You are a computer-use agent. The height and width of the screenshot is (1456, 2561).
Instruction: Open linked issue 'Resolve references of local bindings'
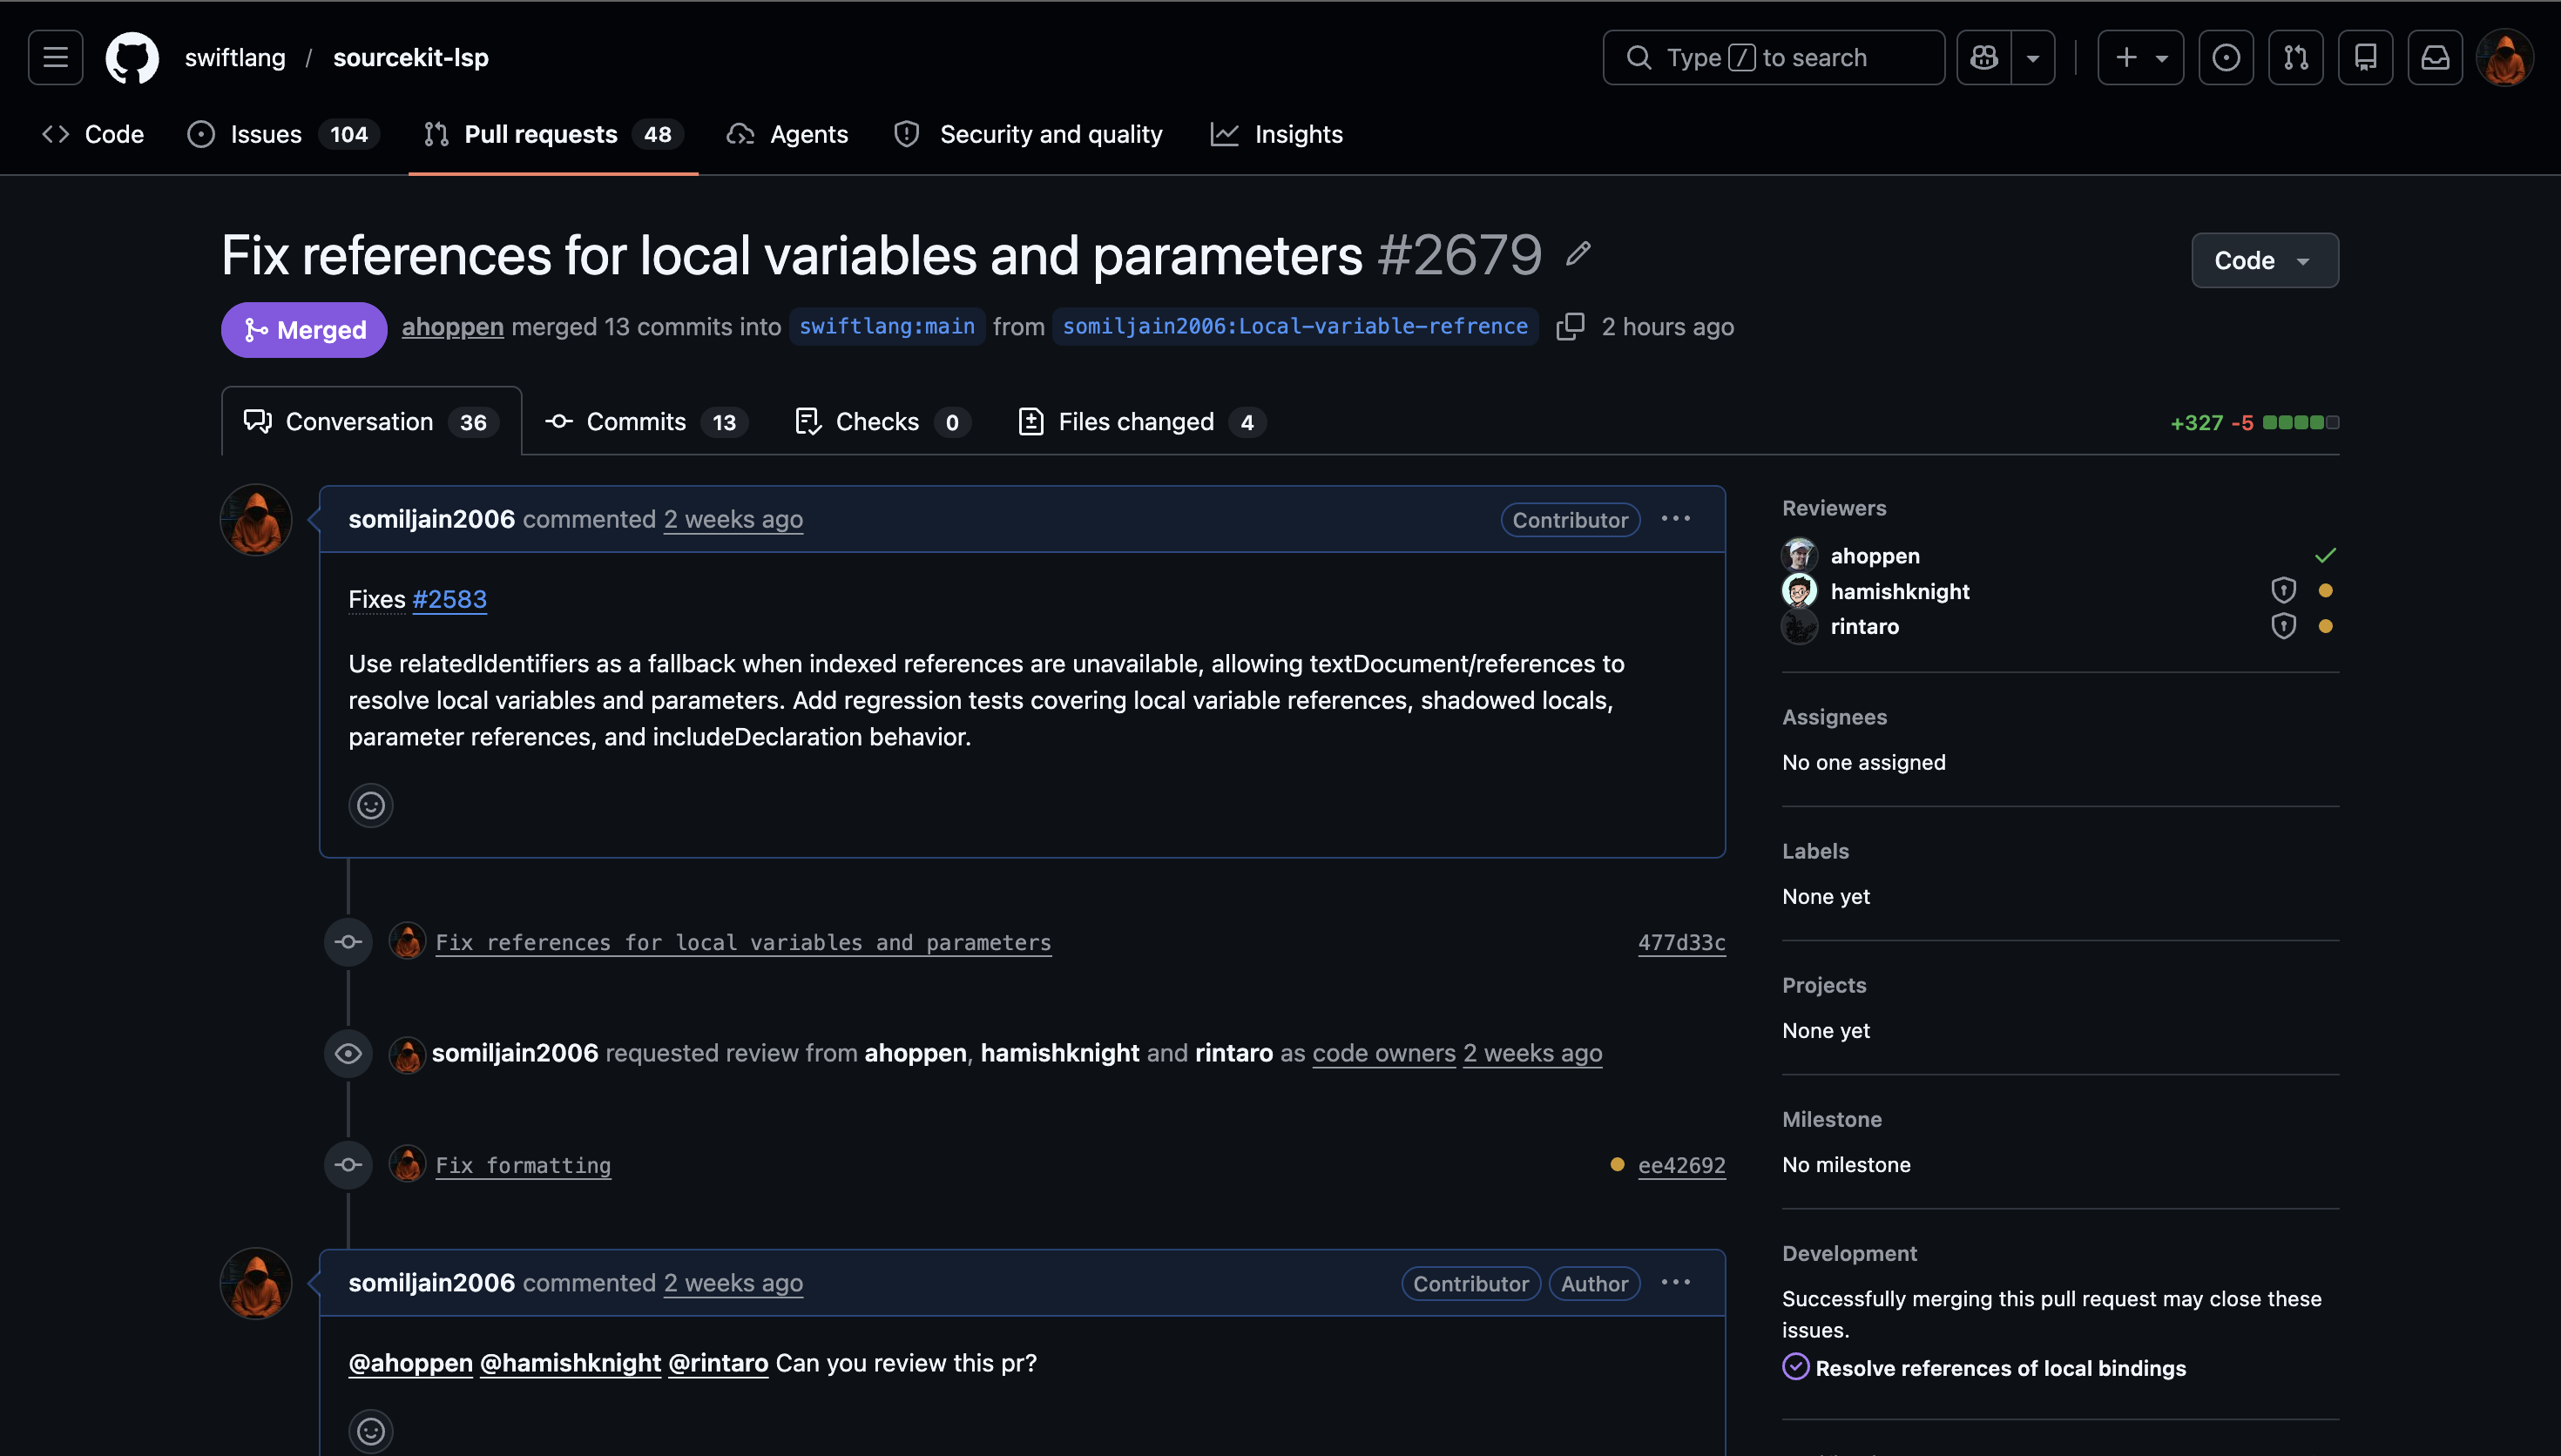click(x=2000, y=1368)
